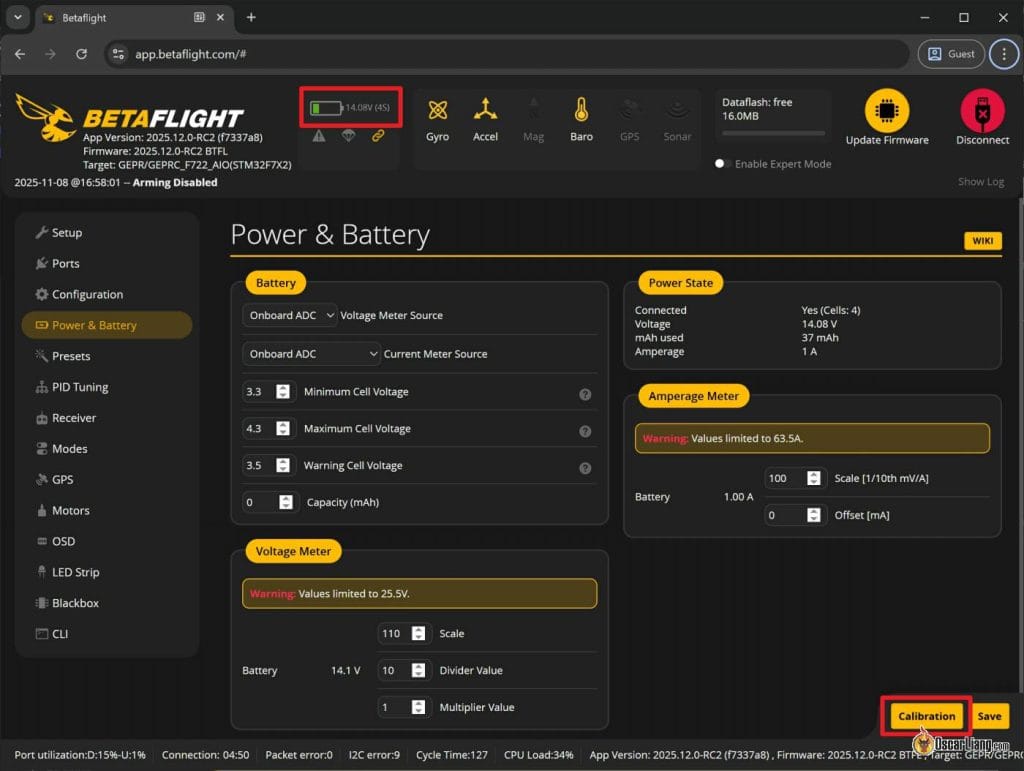Adjust Capacity mAh stepper
This screenshot has height=771, width=1024.
click(286, 502)
